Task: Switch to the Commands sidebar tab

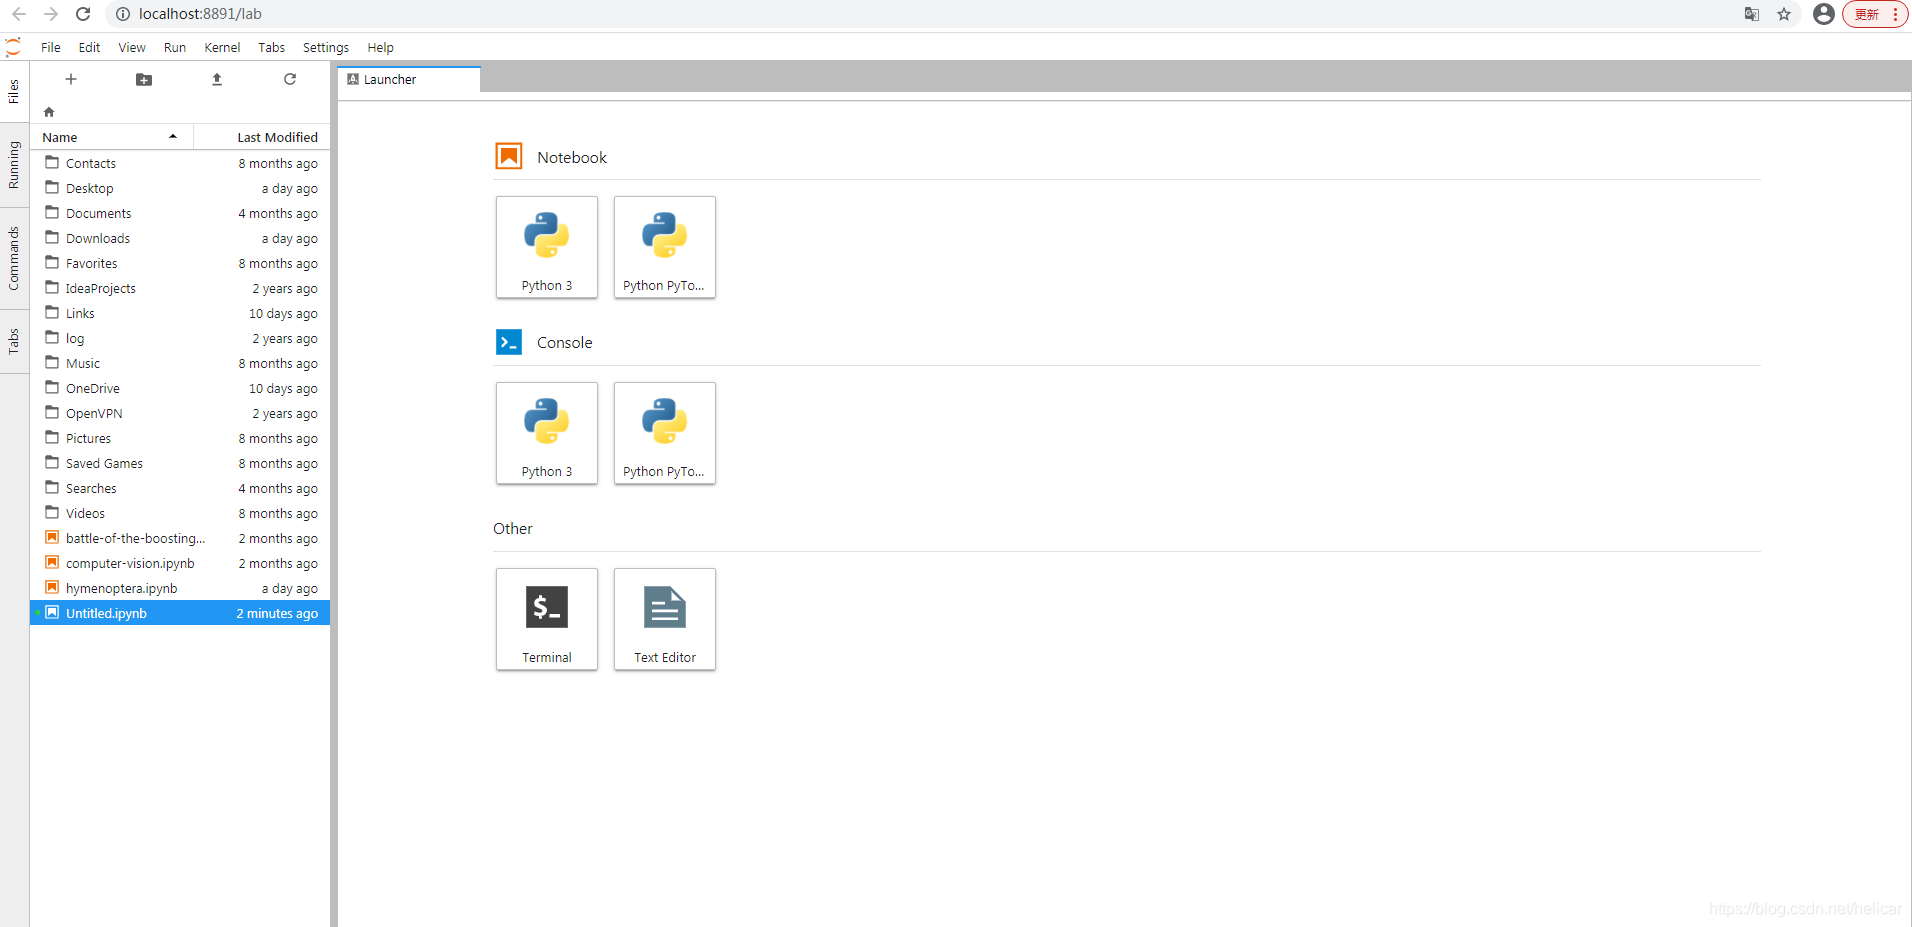Action: click(14, 258)
